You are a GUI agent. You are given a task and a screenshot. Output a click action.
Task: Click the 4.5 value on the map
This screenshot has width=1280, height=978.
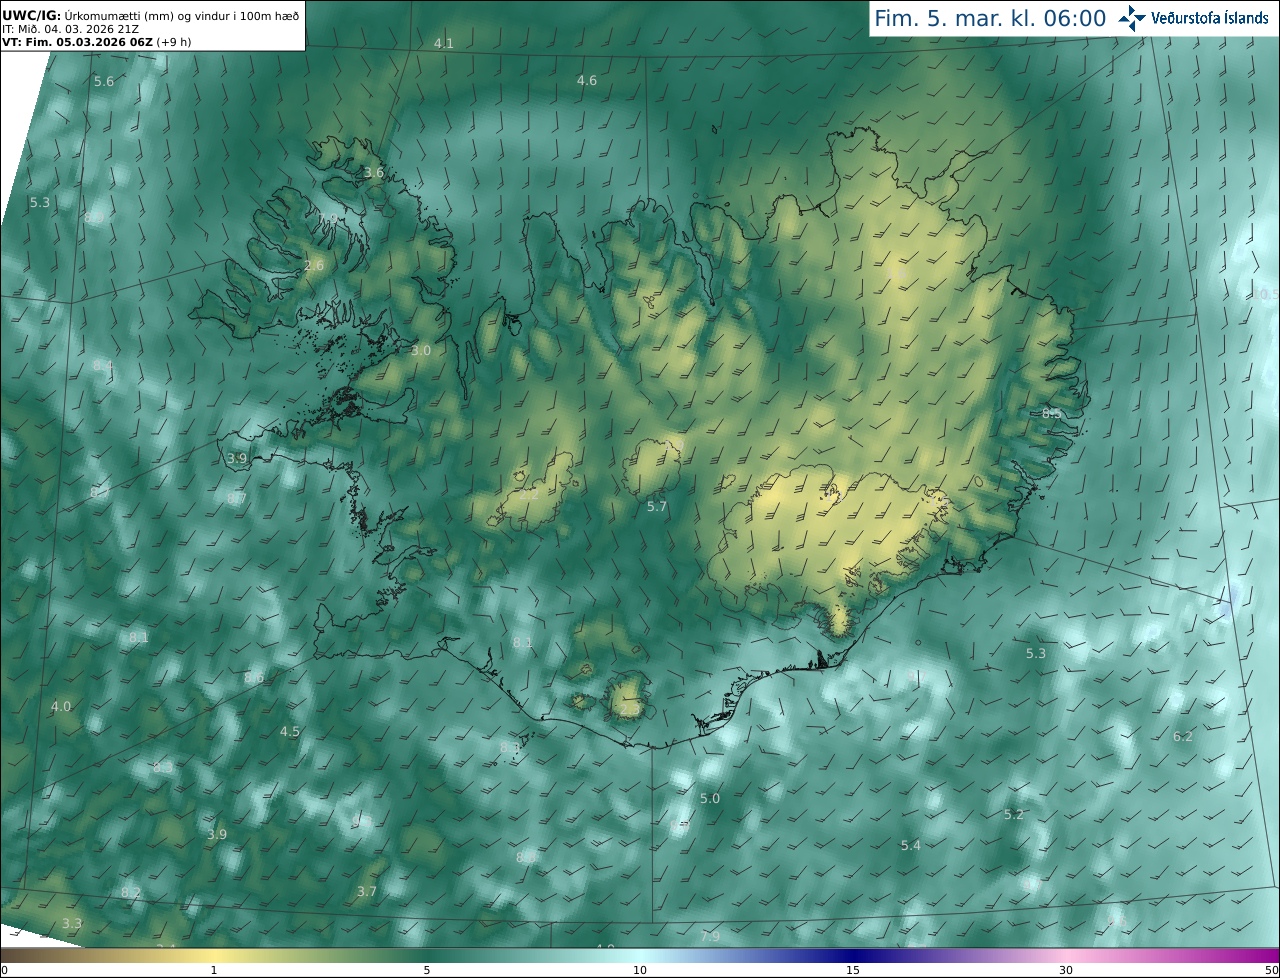click(290, 731)
